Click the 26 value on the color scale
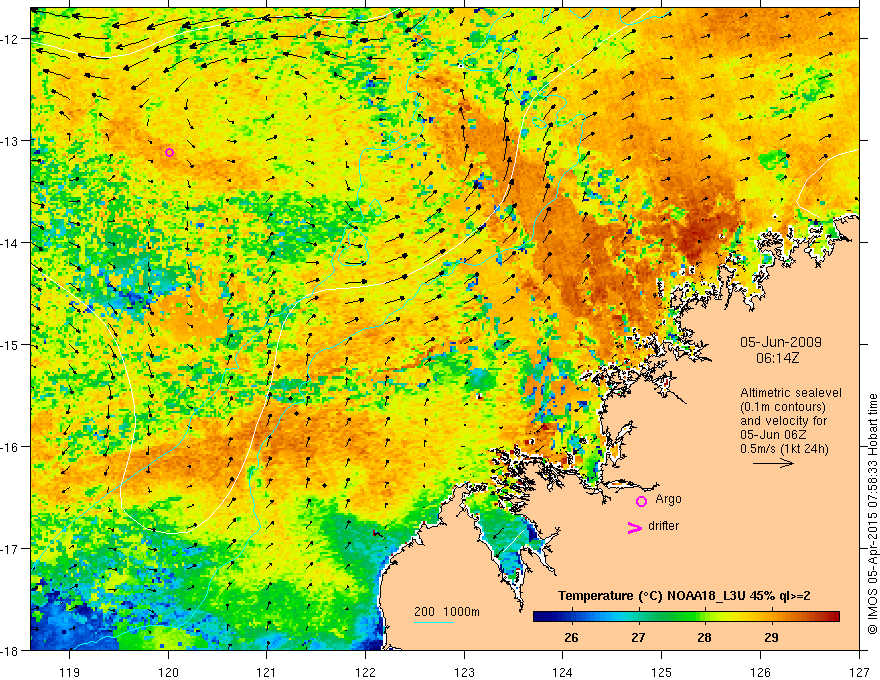Image resolution: width=880 pixels, height=680 pixels. 571,637
